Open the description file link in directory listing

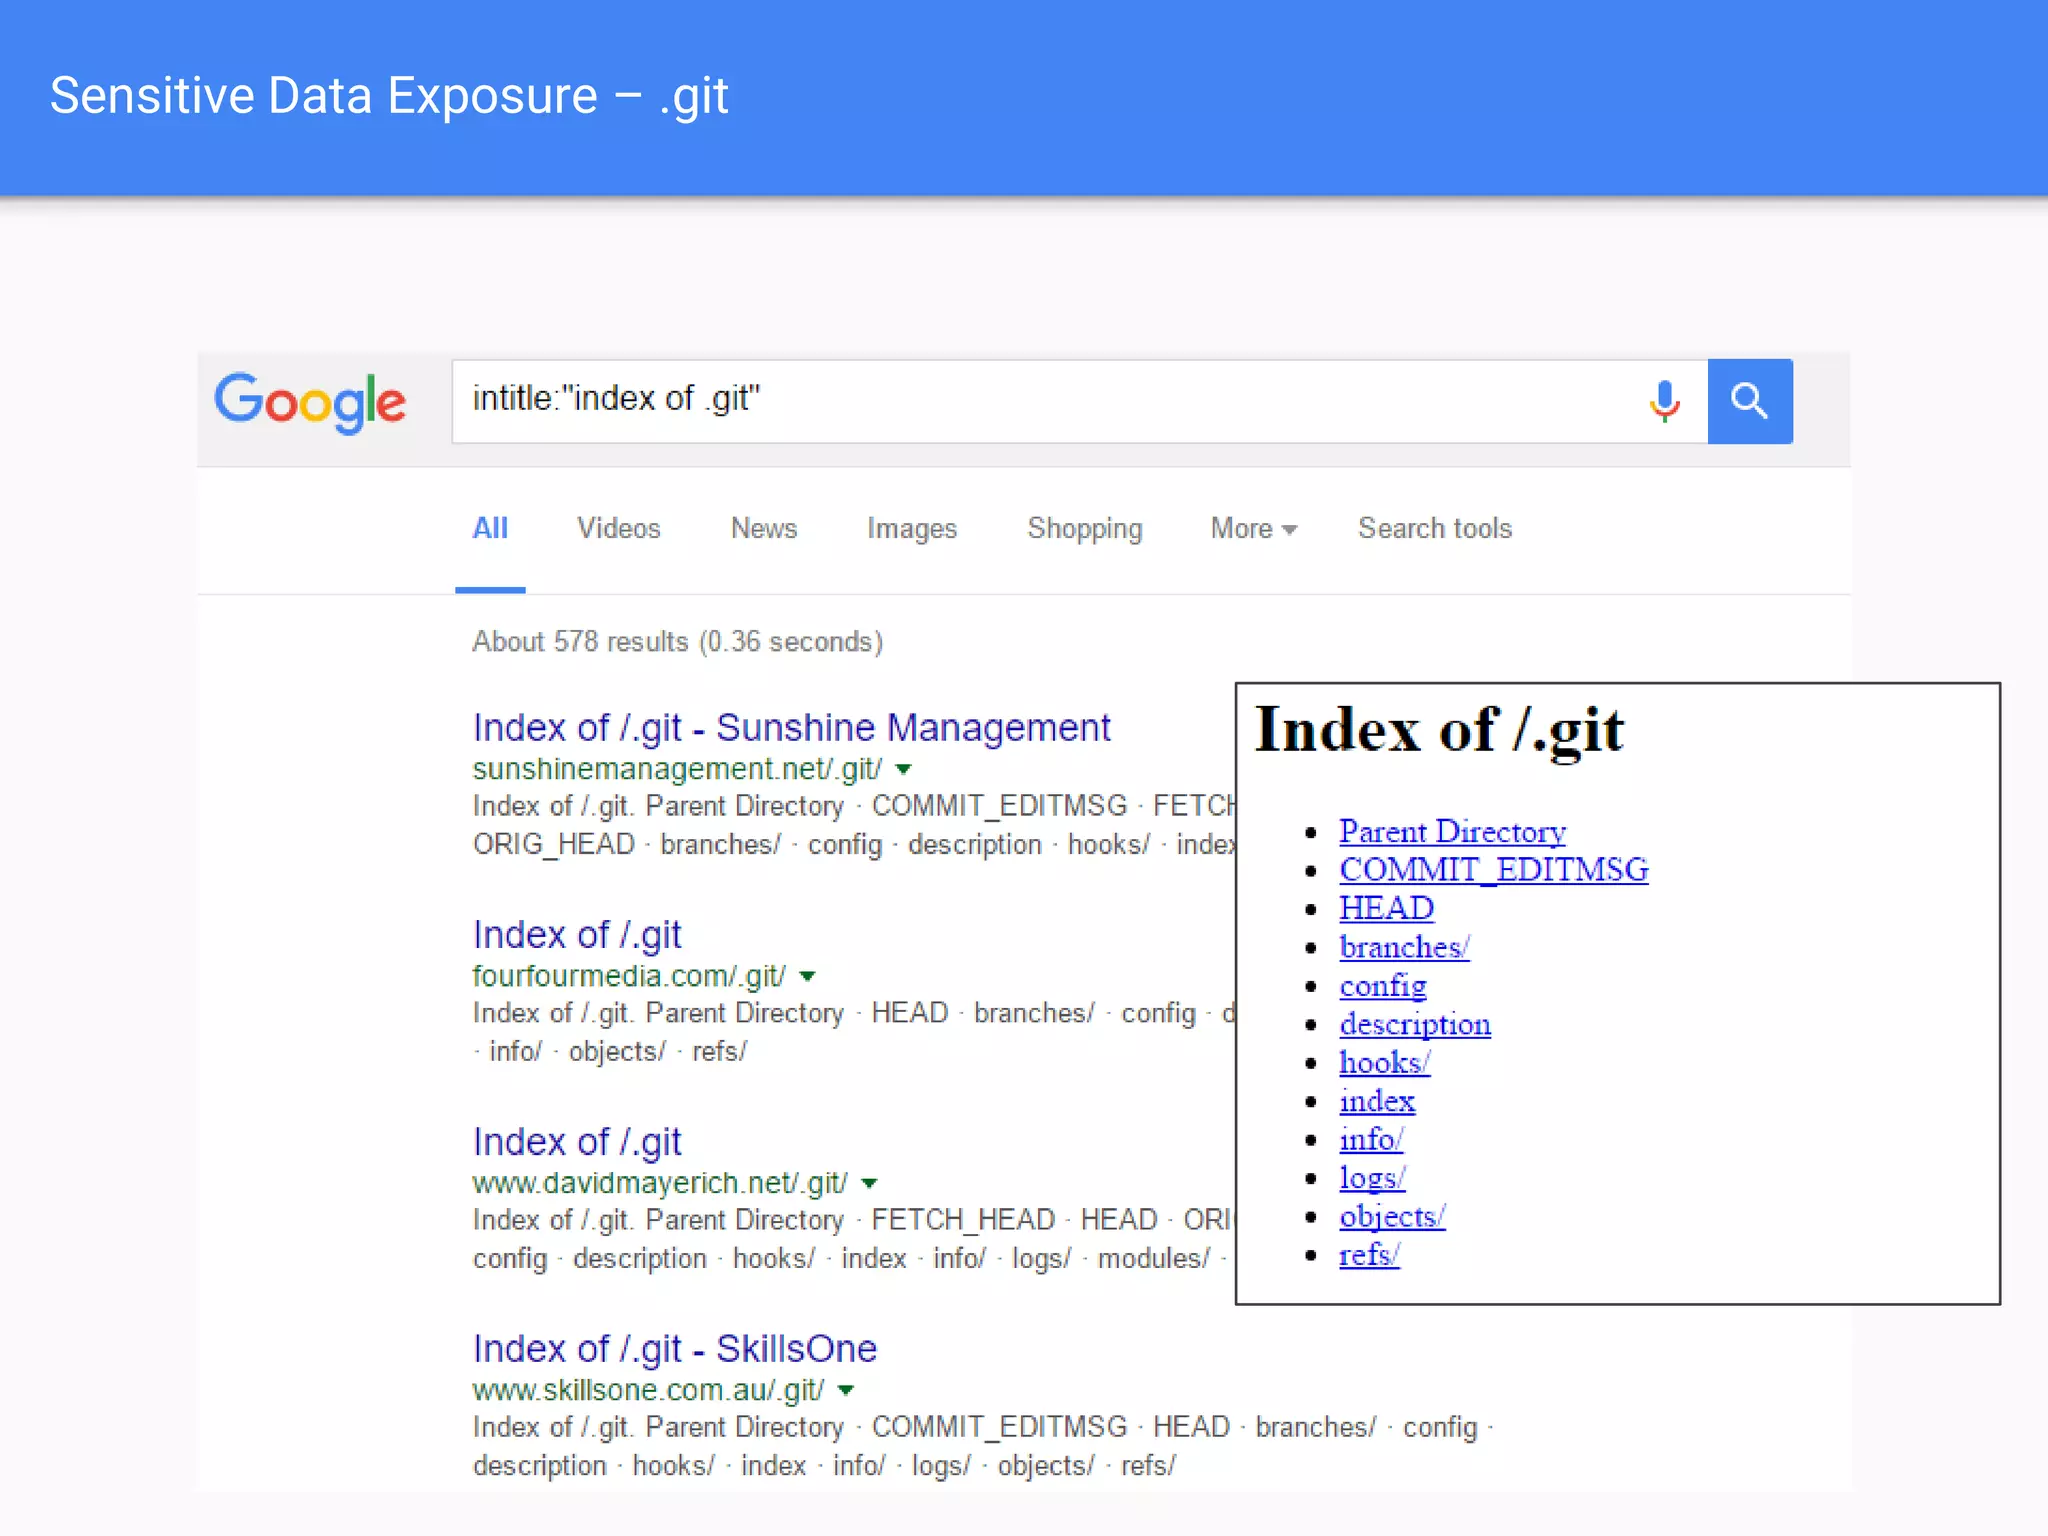pos(1415,1024)
